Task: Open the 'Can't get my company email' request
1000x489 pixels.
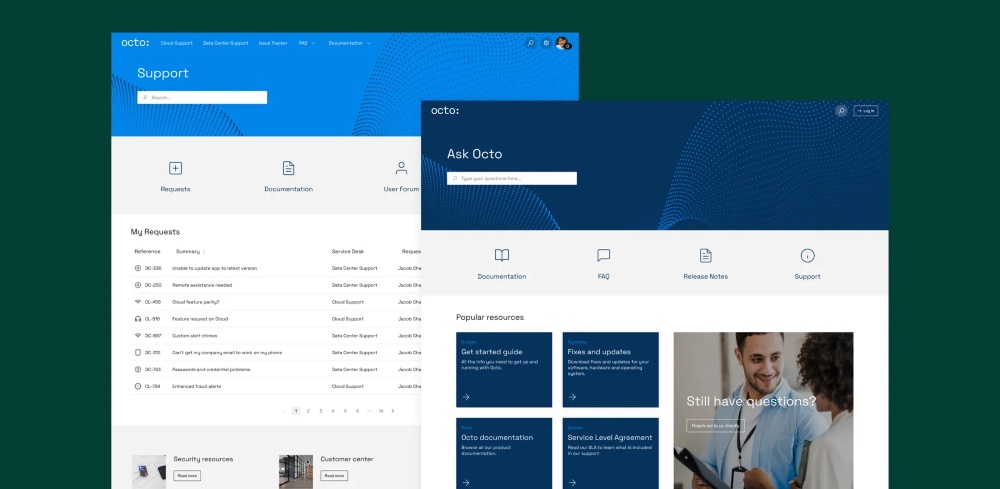Action: coord(227,353)
